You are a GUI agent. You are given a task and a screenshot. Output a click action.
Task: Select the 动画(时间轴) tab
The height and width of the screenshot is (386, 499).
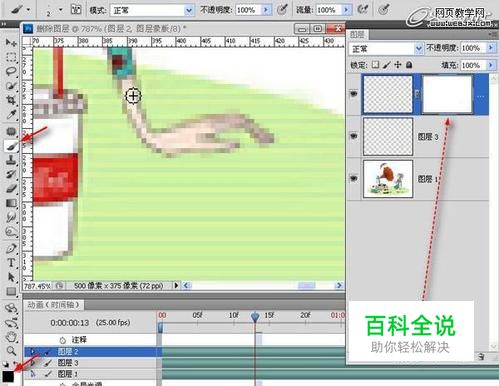tap(54, 305)
